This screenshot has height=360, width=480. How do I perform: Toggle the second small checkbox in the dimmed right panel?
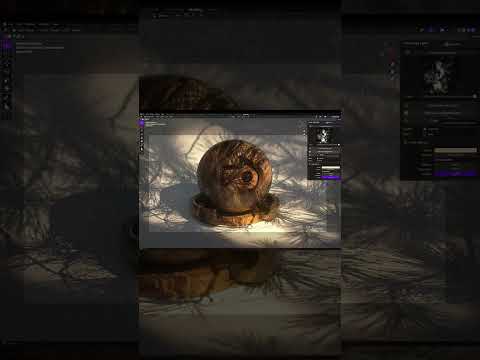pos(425,134)
